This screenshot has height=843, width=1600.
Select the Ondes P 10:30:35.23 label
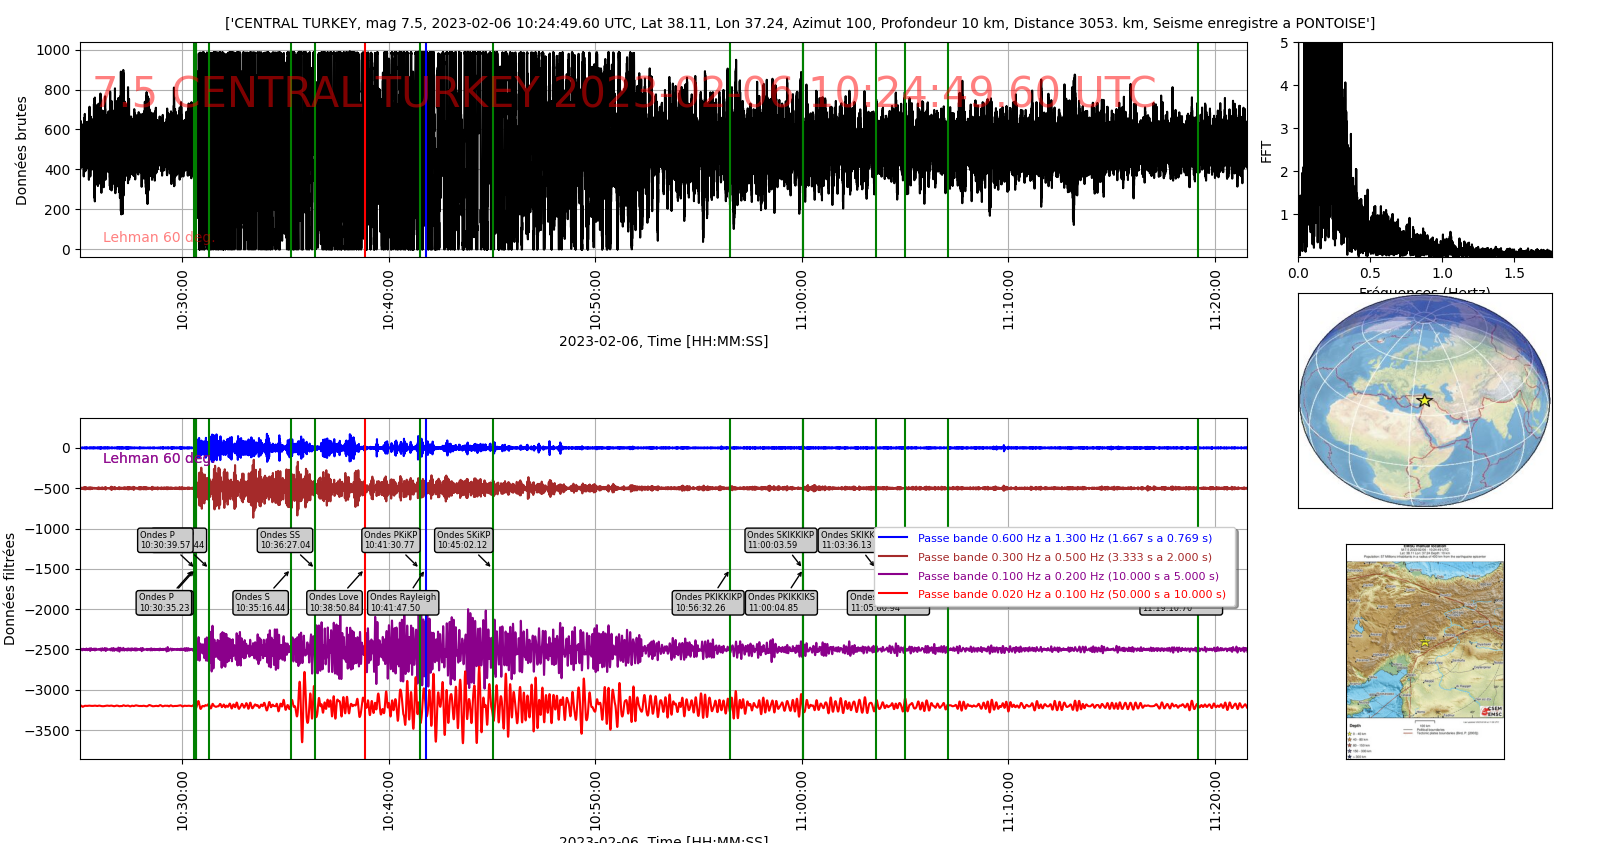(x=164, y=603)
